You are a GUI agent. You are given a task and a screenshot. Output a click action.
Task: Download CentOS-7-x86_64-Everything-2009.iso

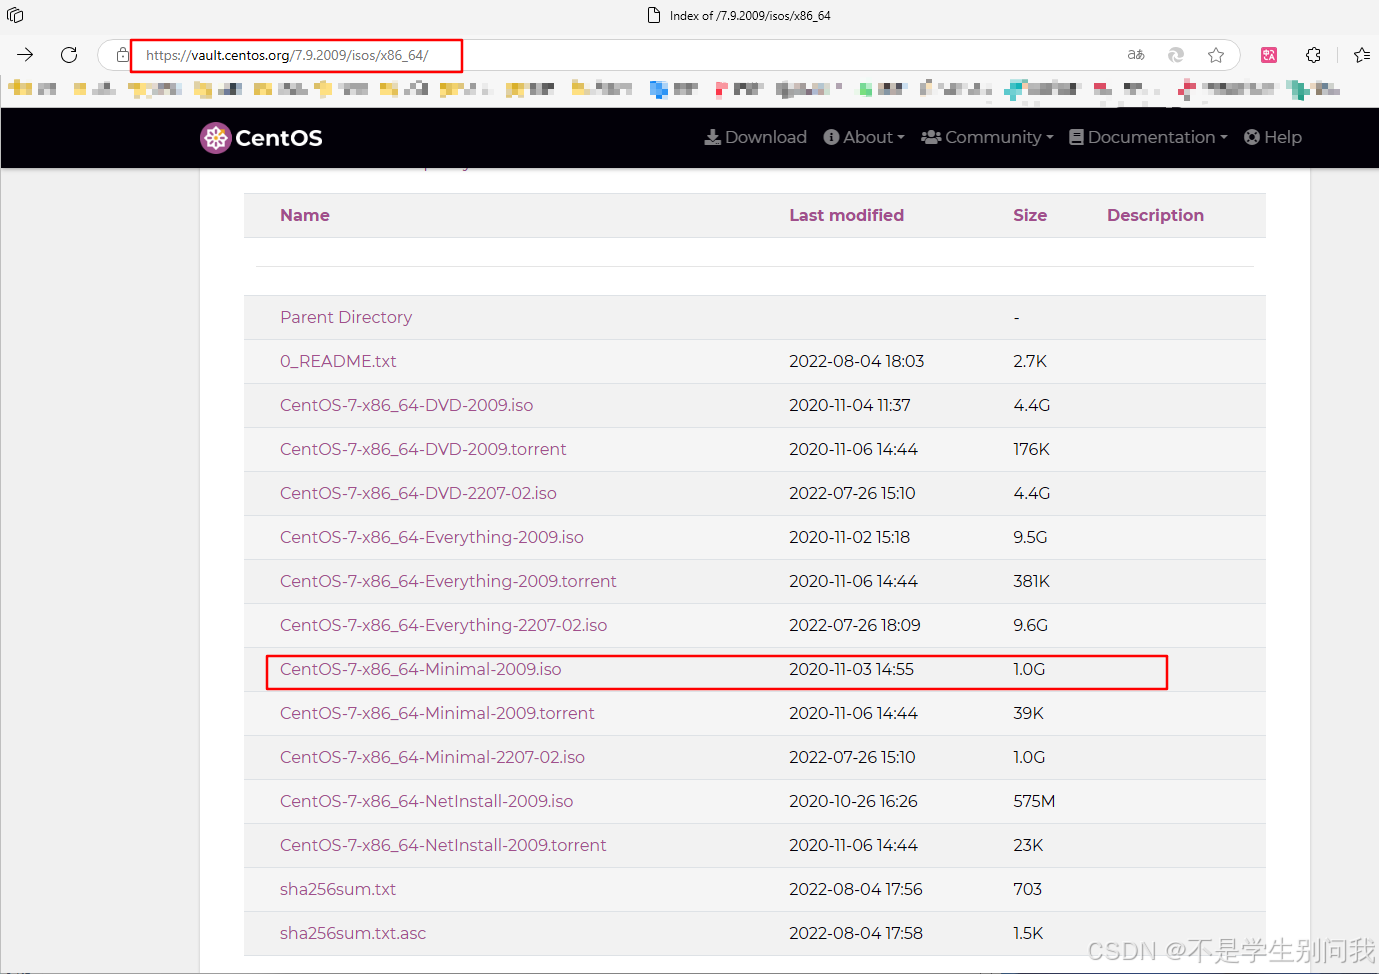432,537
